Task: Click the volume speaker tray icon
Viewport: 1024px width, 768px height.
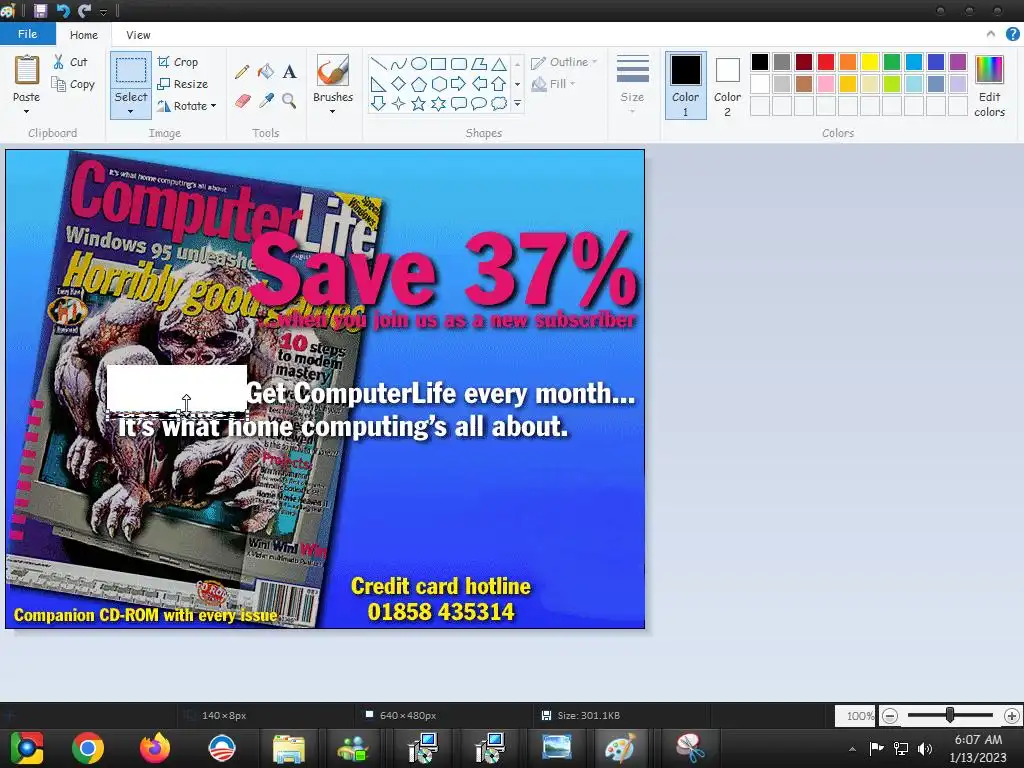Action: click(x=925, y=748)
